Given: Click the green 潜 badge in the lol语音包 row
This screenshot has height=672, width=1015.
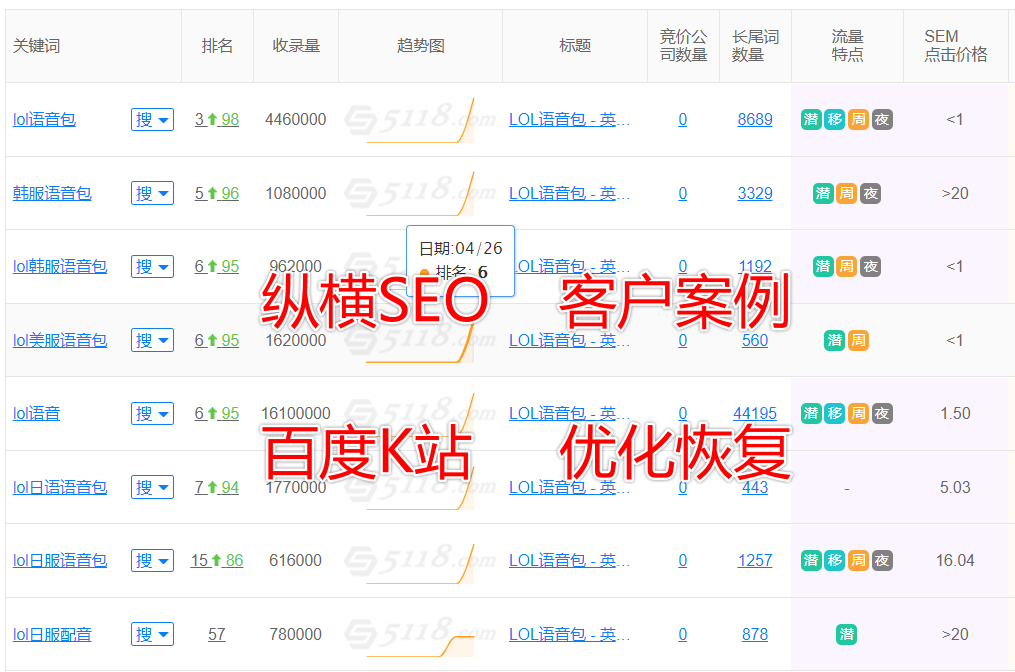Looking at the screenshot, I should (810, 118).
